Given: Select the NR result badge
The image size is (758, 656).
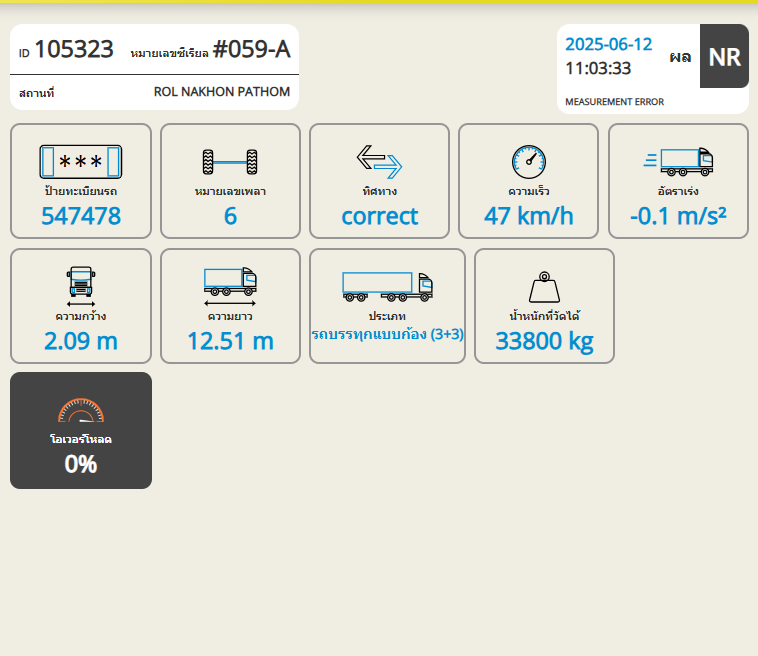Looking at the screenshot, I should [724, 57].
